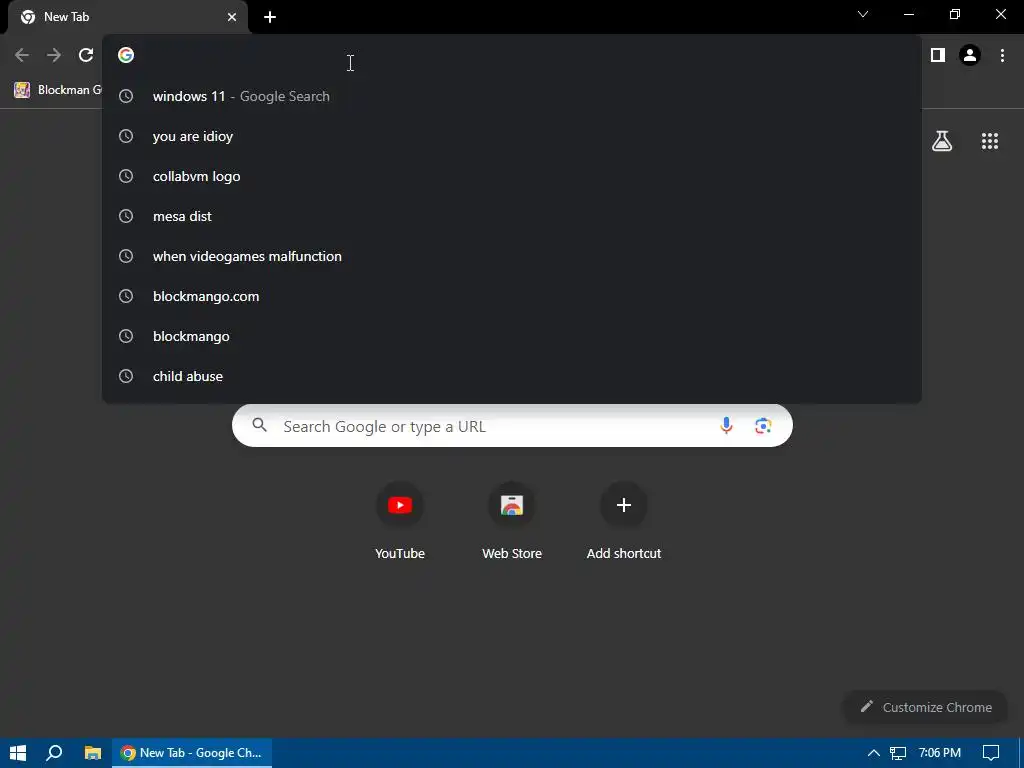Select 'when videogames malfunction' suggestion
Image resolution: width=1024 pixels, height=768 pixels.
512,256
